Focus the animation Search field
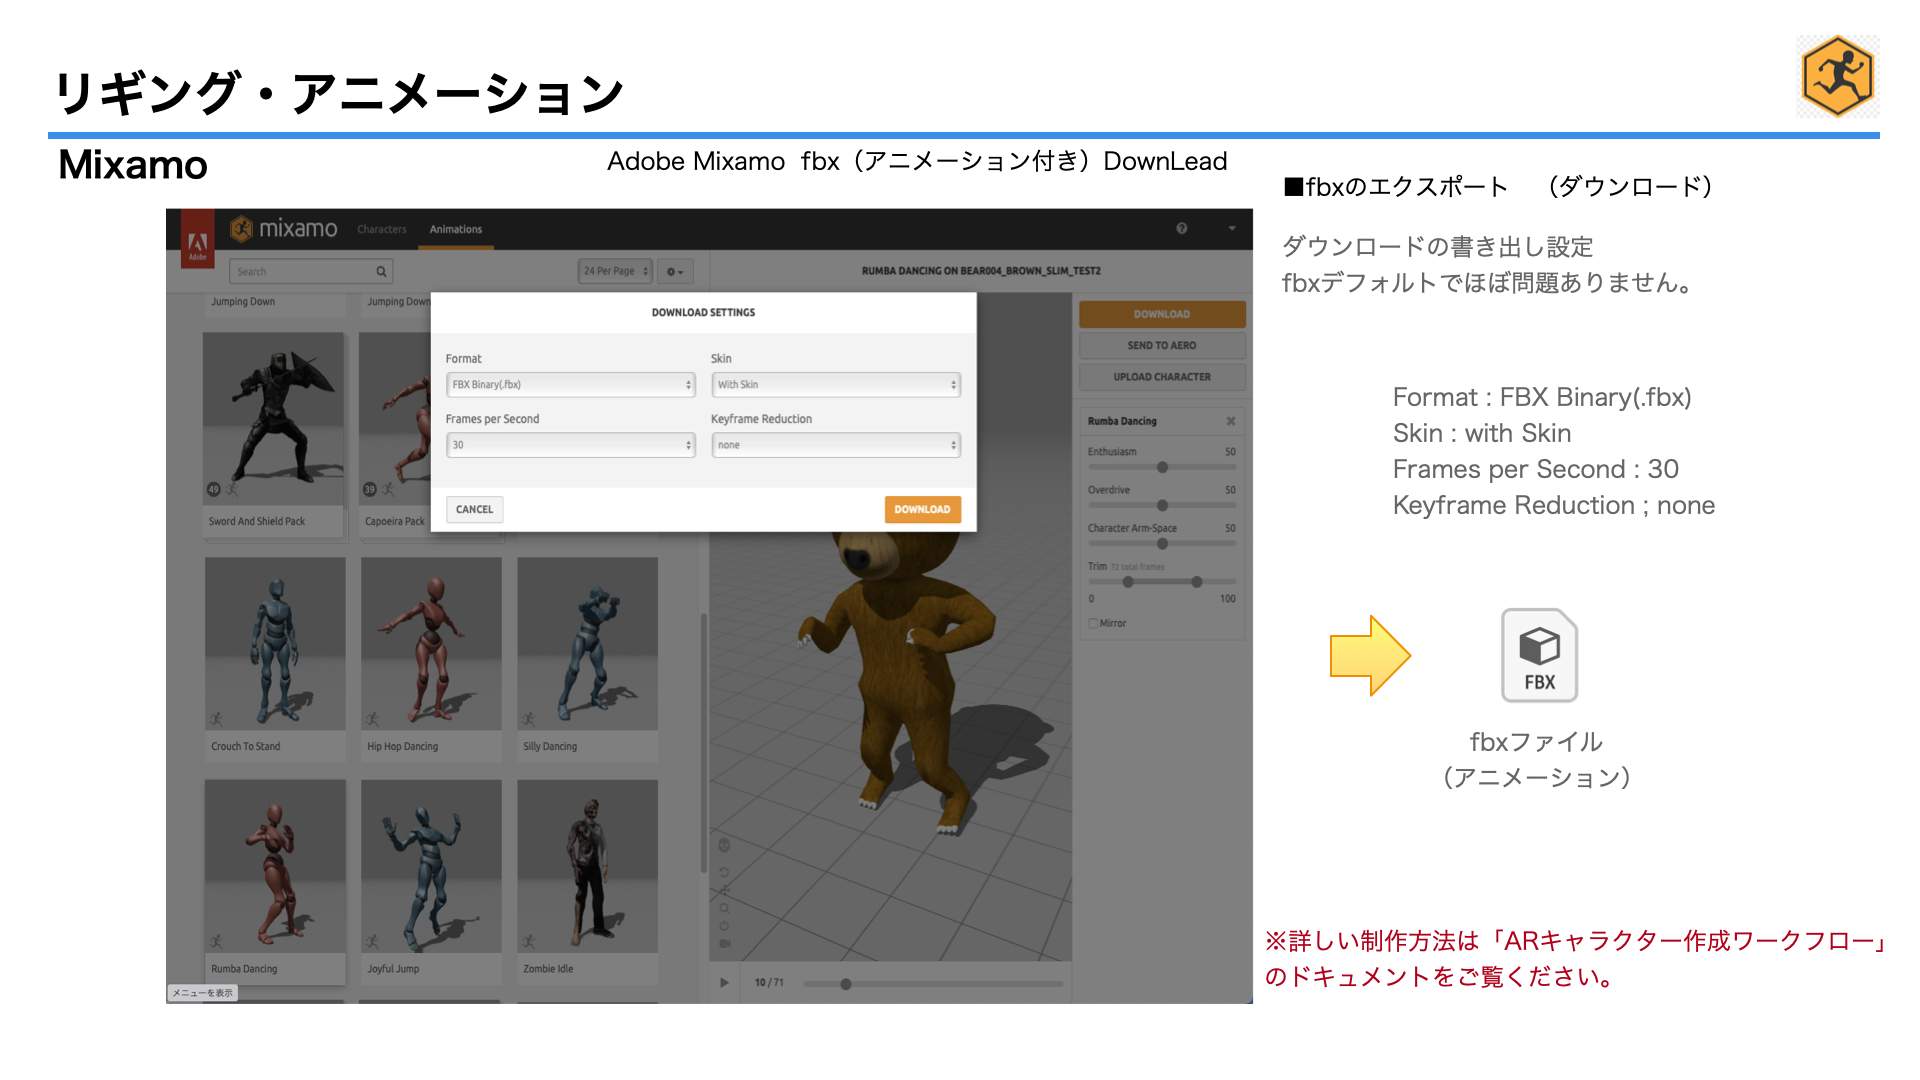 coord(311,272)
